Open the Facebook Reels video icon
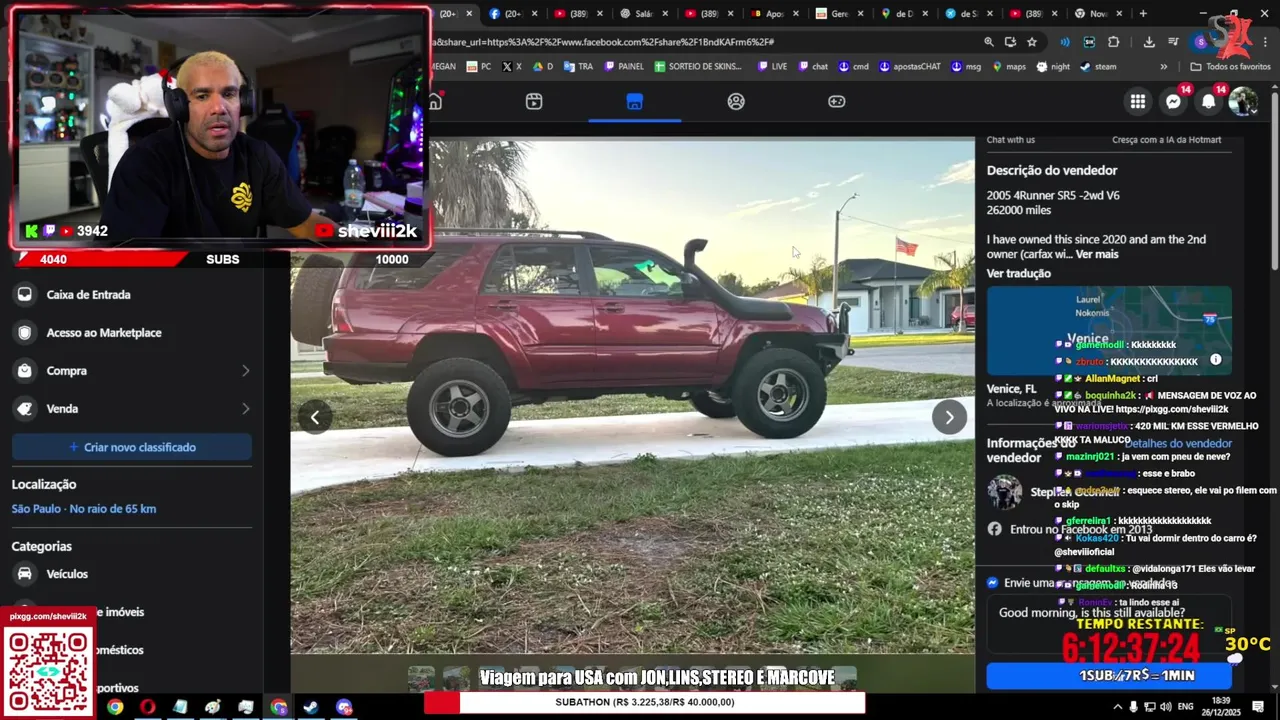Image resolution: width=1280 pixels, height=720 pixels. pyautogui.click(x=534, y=101)
